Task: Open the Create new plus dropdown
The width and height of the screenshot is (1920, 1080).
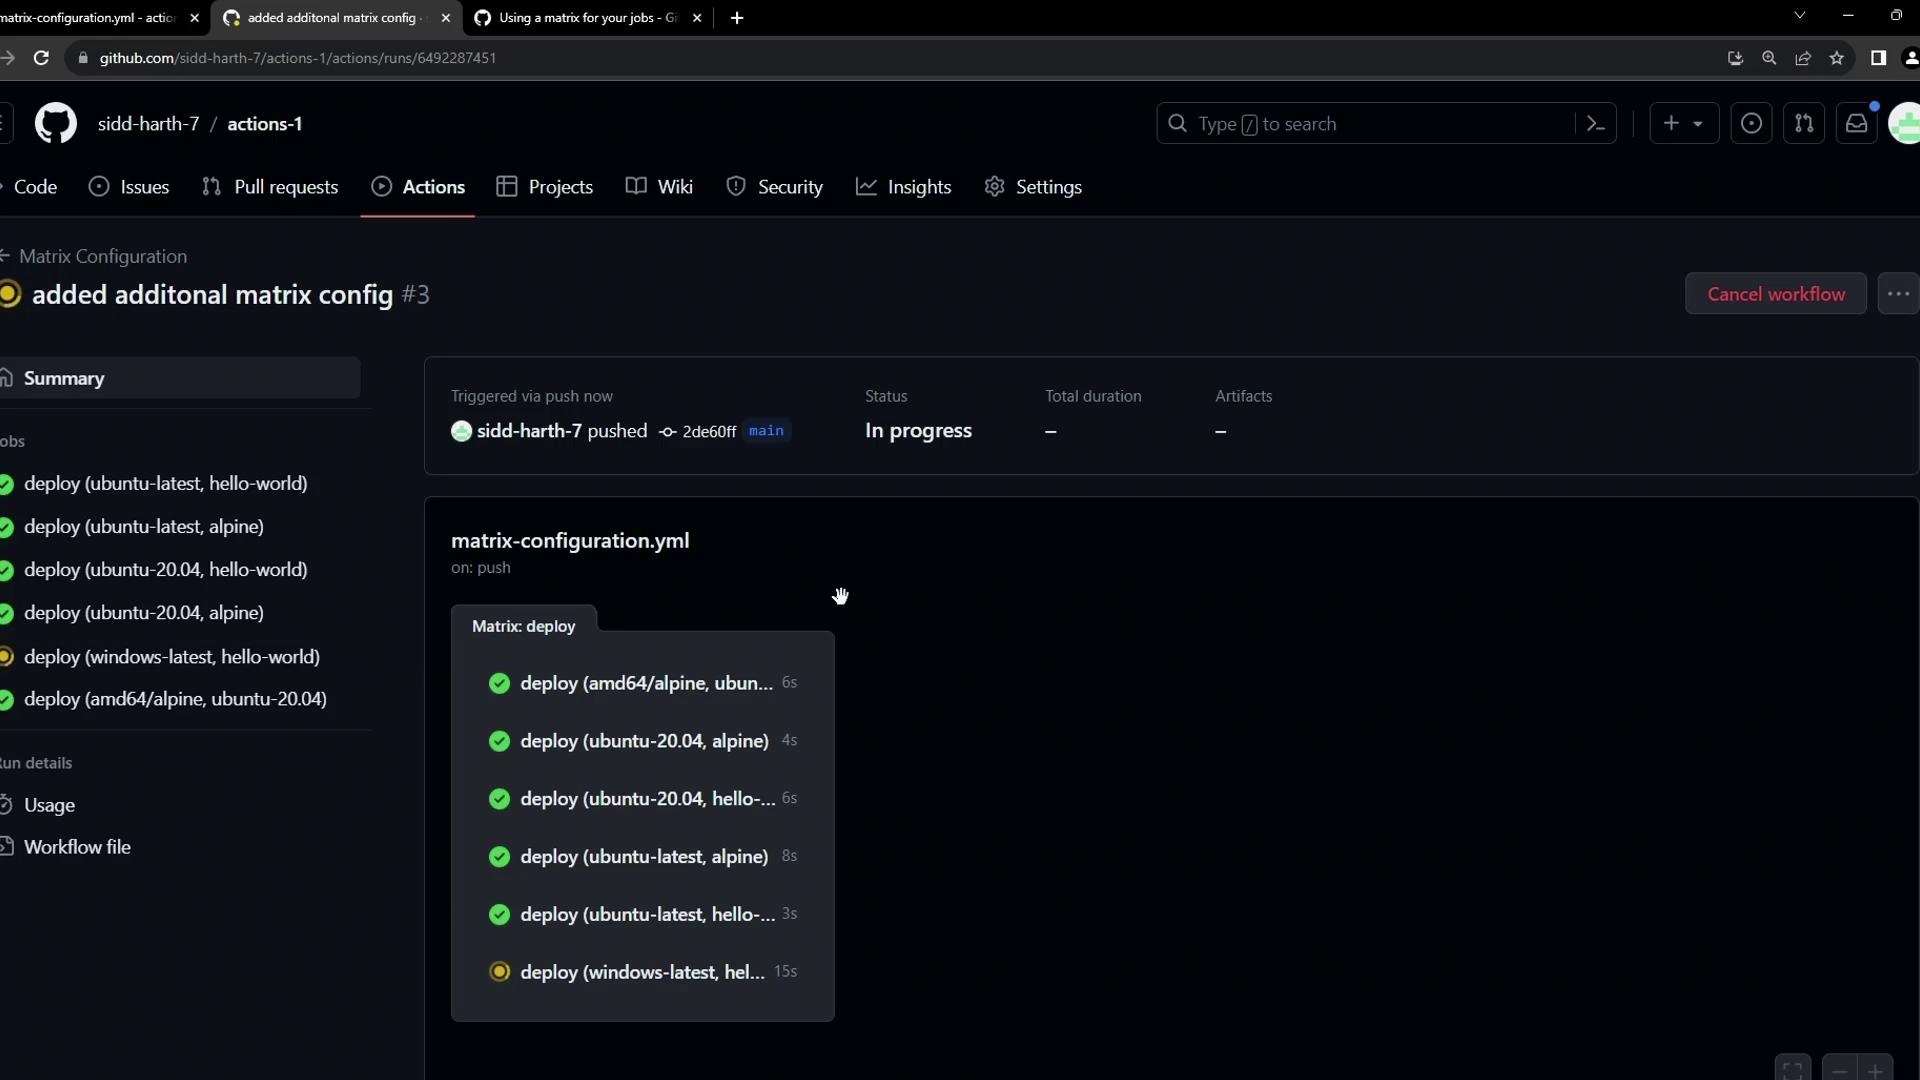Action: [x=1683, y=124]
